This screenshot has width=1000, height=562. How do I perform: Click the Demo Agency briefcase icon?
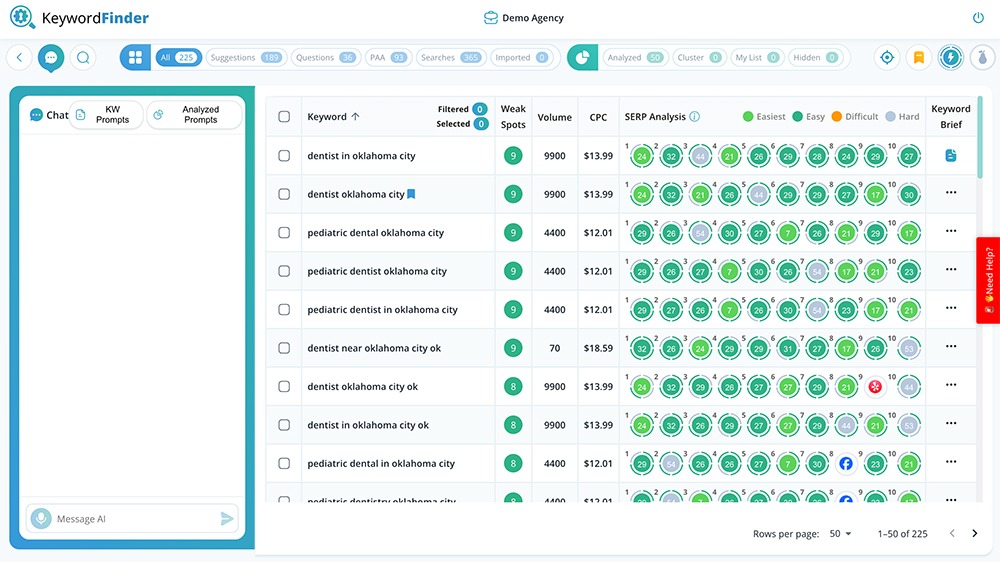coord(490,18)
